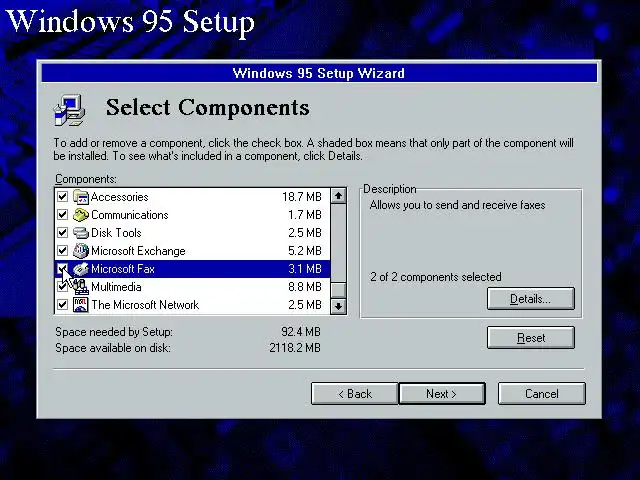This screenshot has height=480, width=640.
Task: Click the components list scroll up arrow
Action: coord(338,196)
